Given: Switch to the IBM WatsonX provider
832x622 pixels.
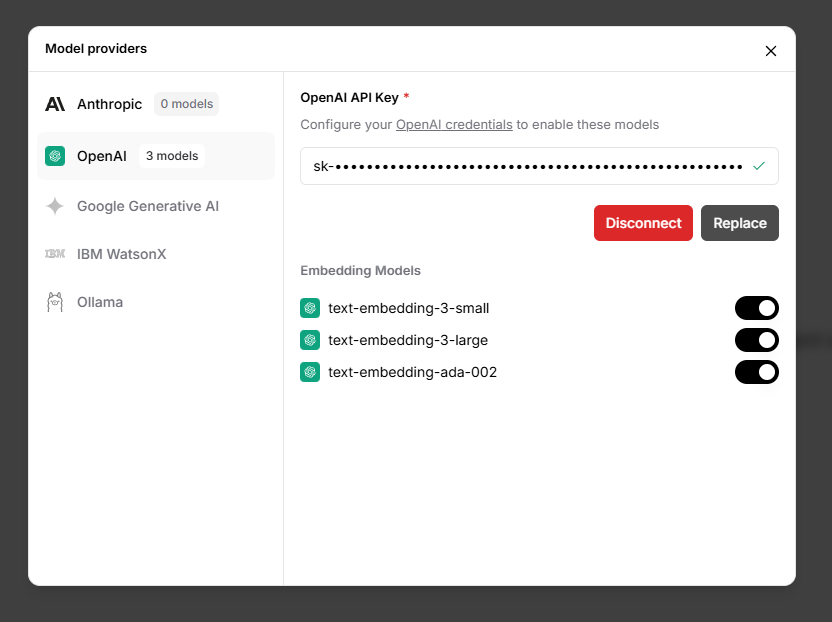Looking at the screenshot, I should click(156, 254).
